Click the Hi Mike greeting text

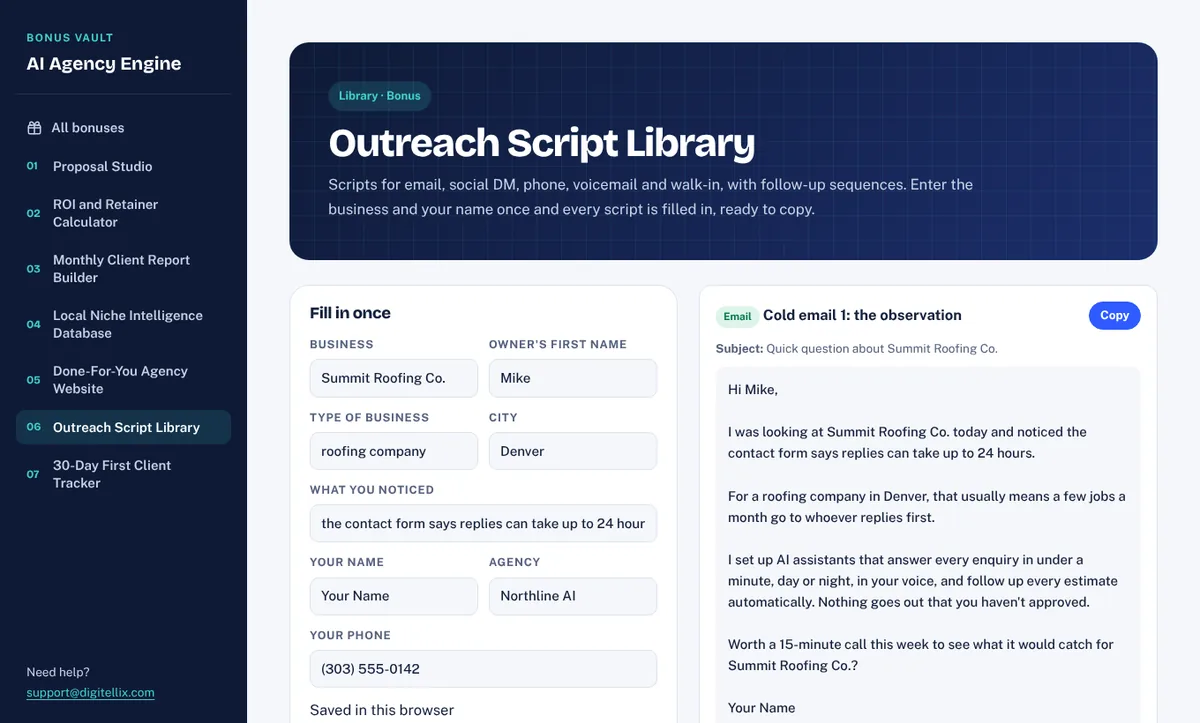coord(752,389)
